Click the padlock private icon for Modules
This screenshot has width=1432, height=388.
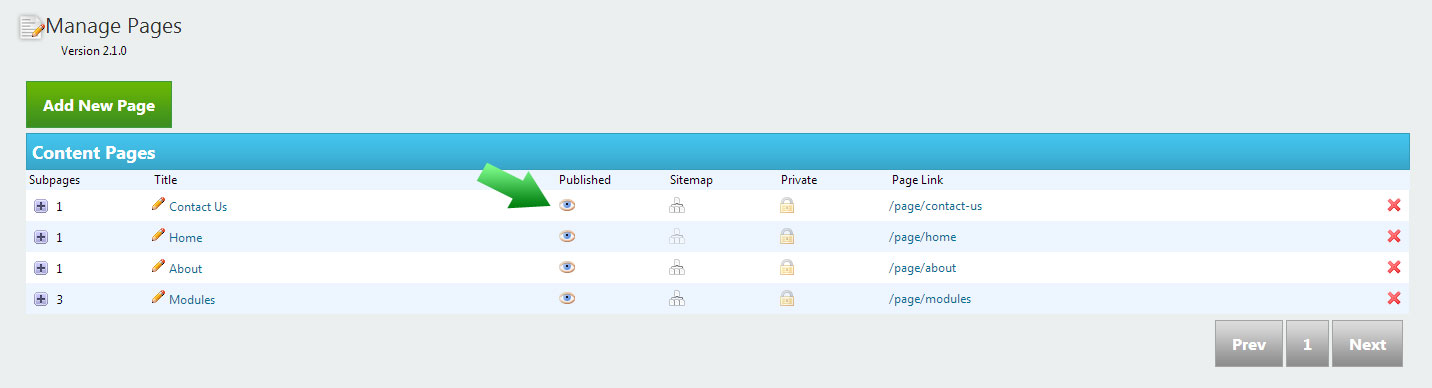click(788, 299)
